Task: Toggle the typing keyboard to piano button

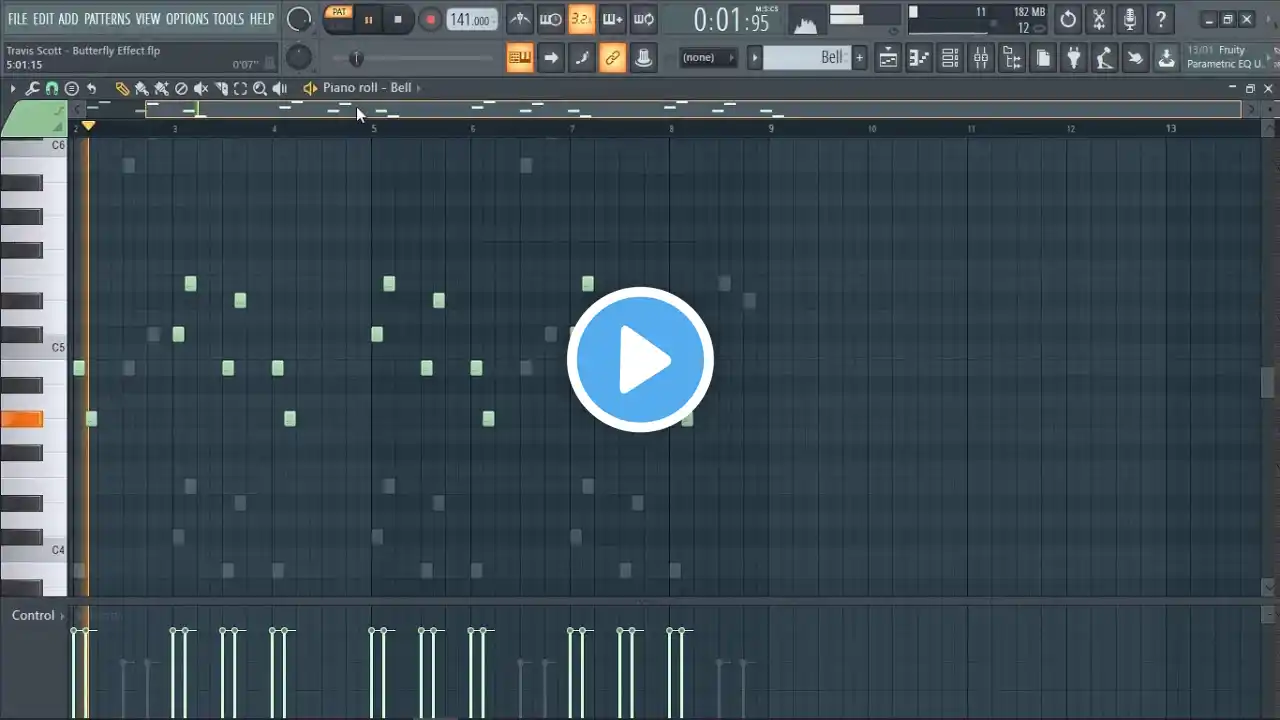Action: (520, 58)
